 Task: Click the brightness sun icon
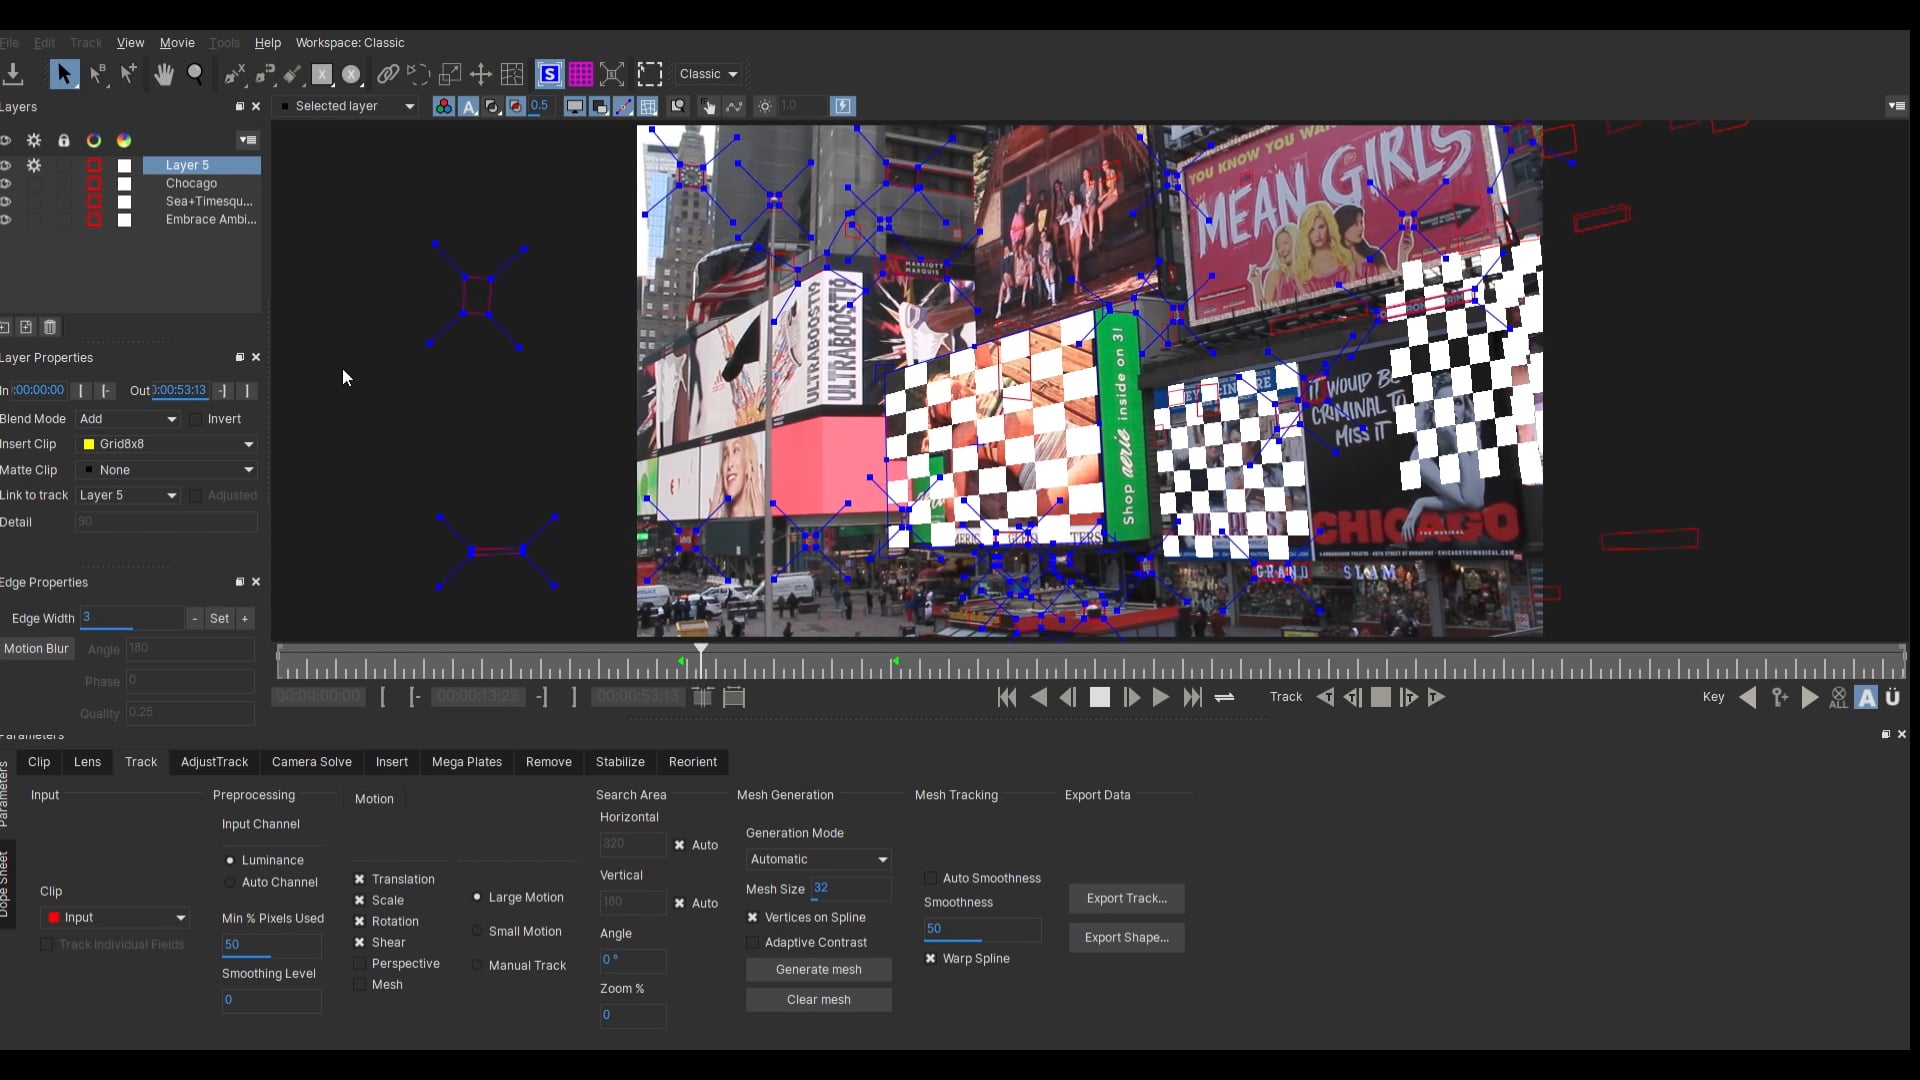765,106
